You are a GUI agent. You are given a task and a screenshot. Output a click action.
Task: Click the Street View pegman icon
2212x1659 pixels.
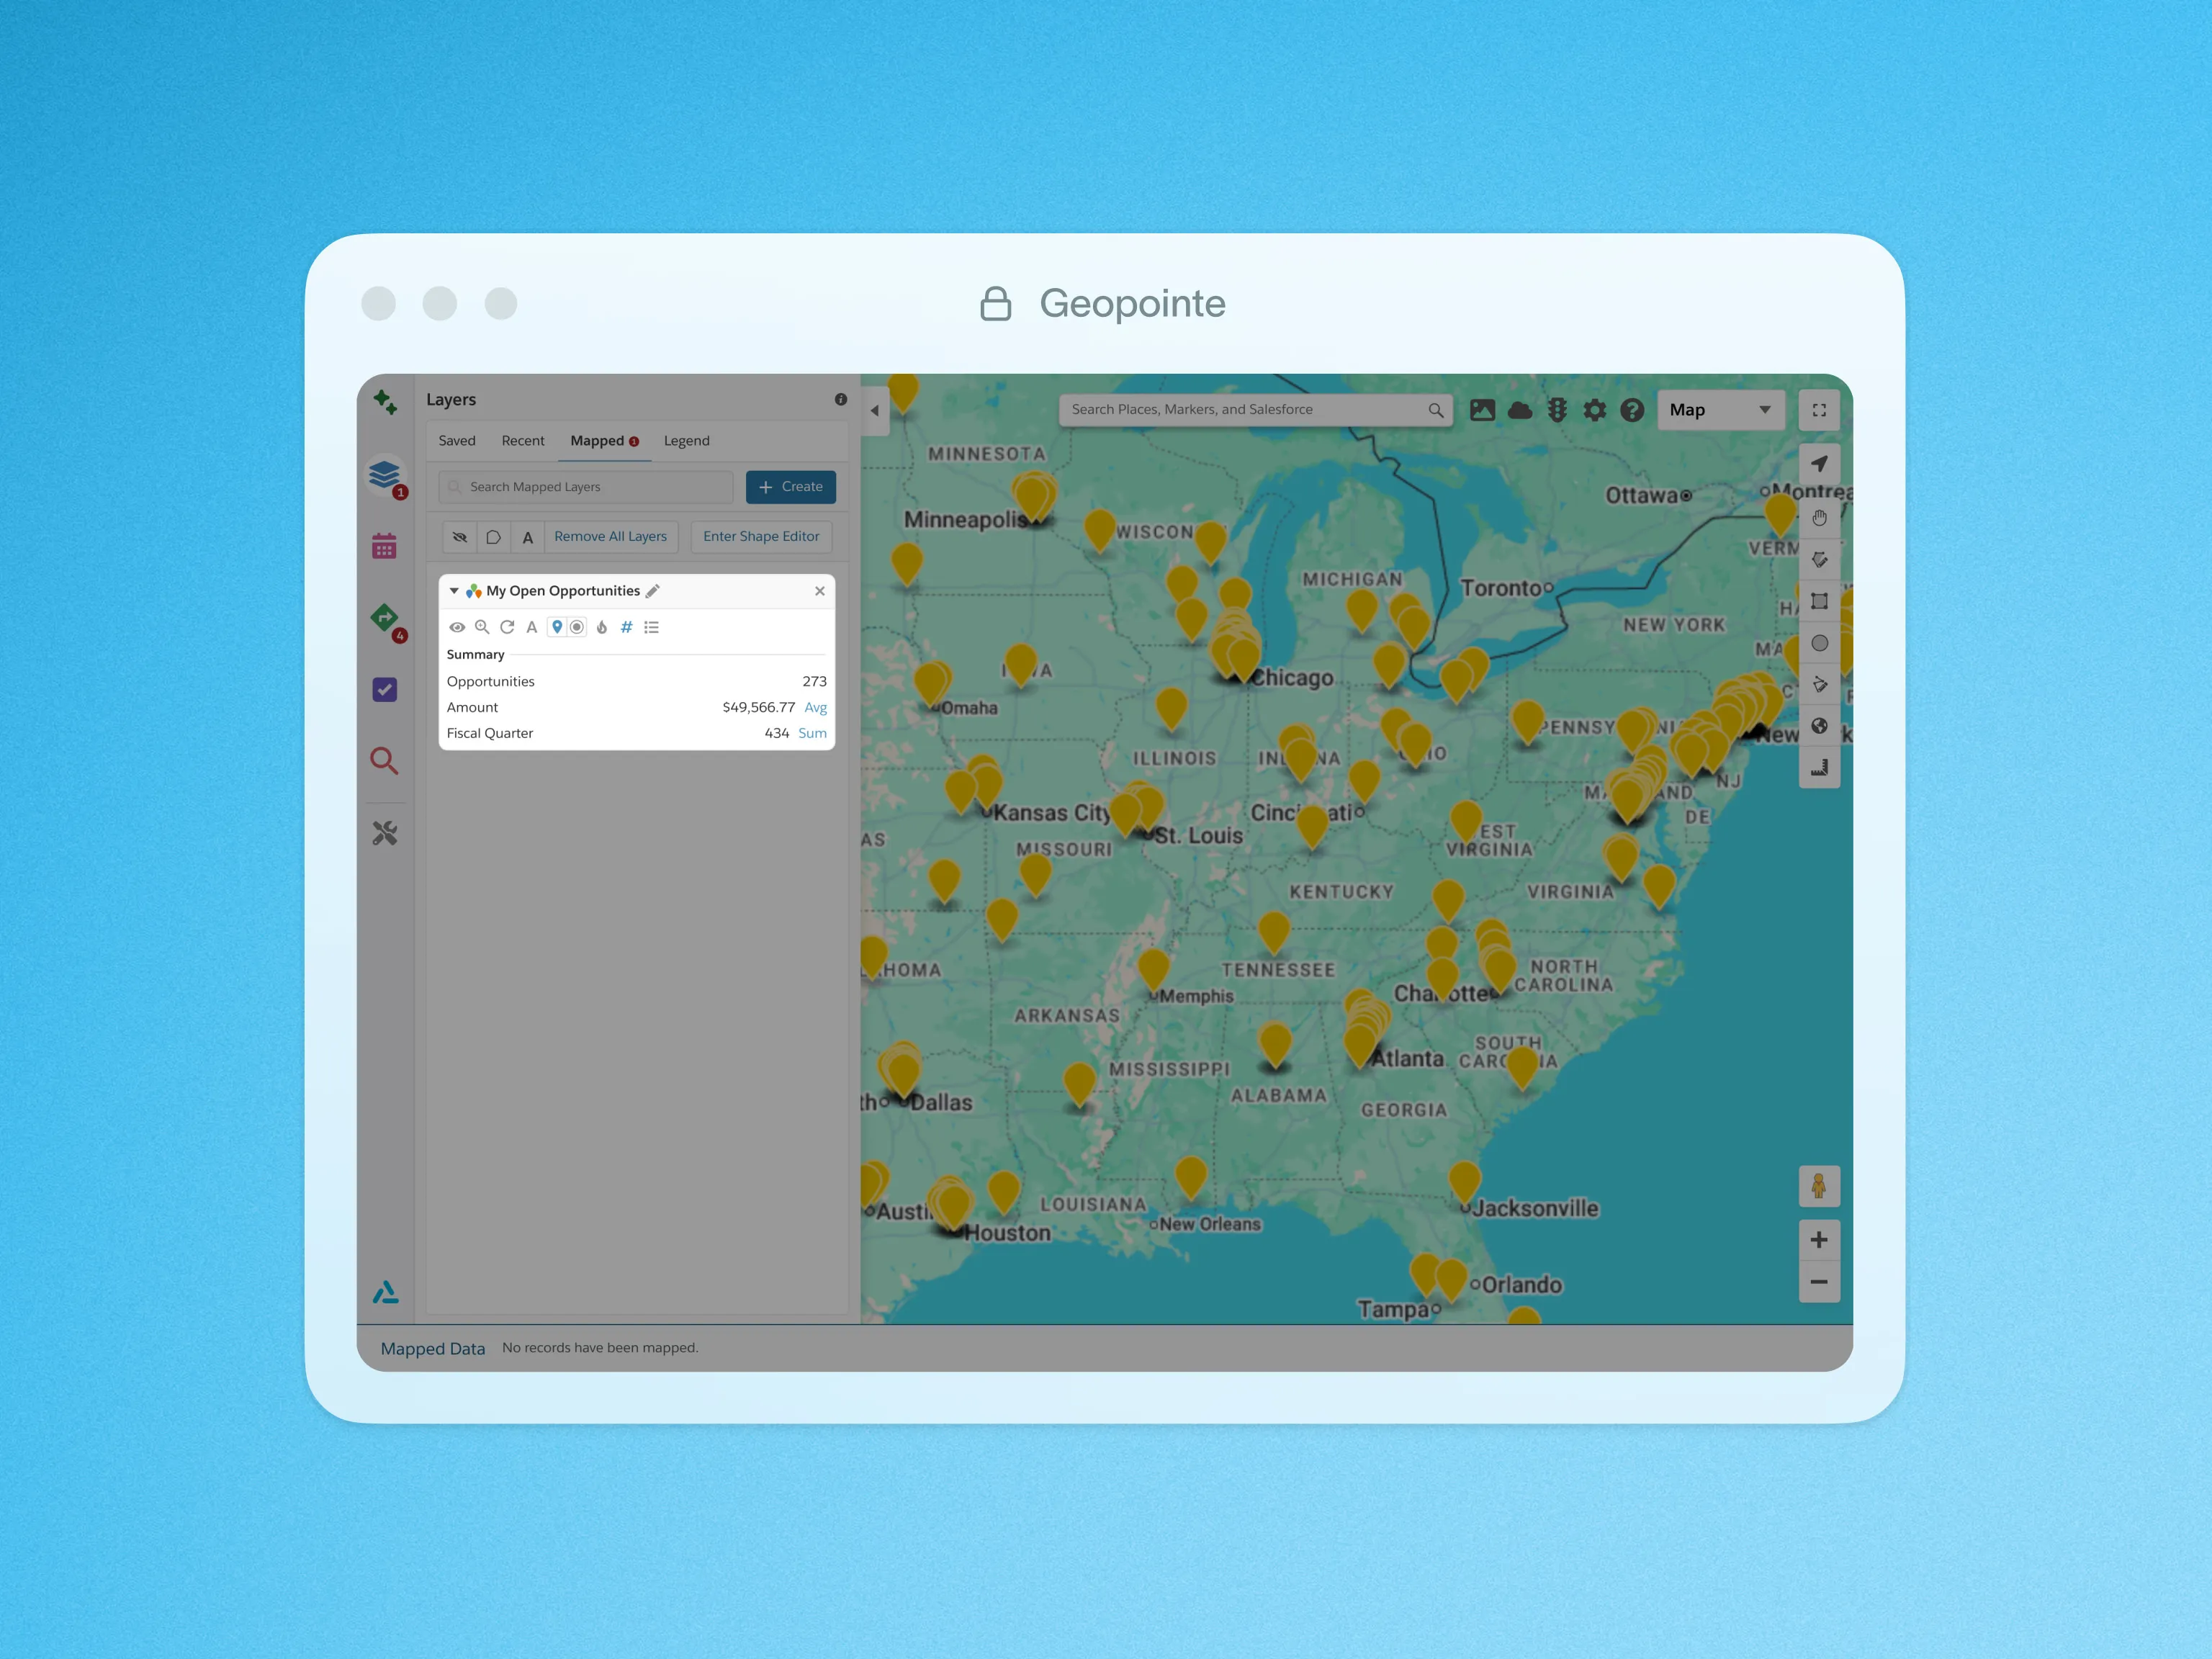point(1818,1186)
